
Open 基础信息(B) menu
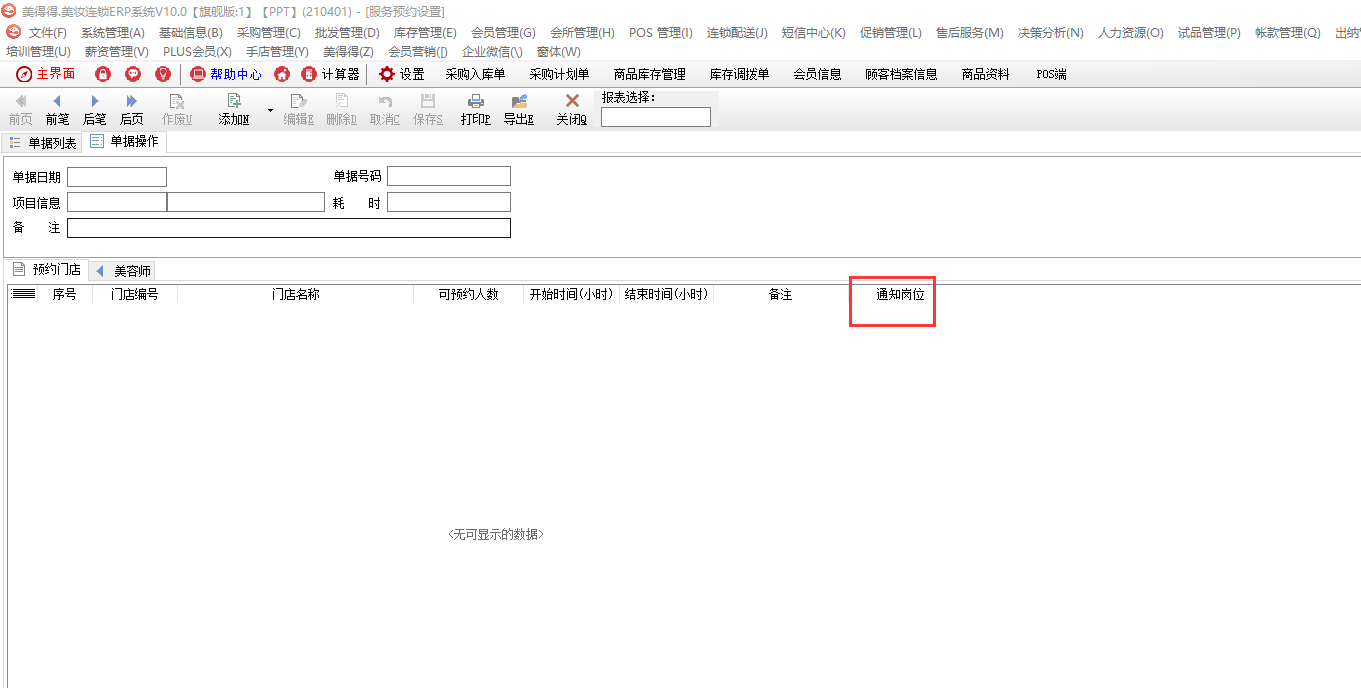click(x=191, y=33)
